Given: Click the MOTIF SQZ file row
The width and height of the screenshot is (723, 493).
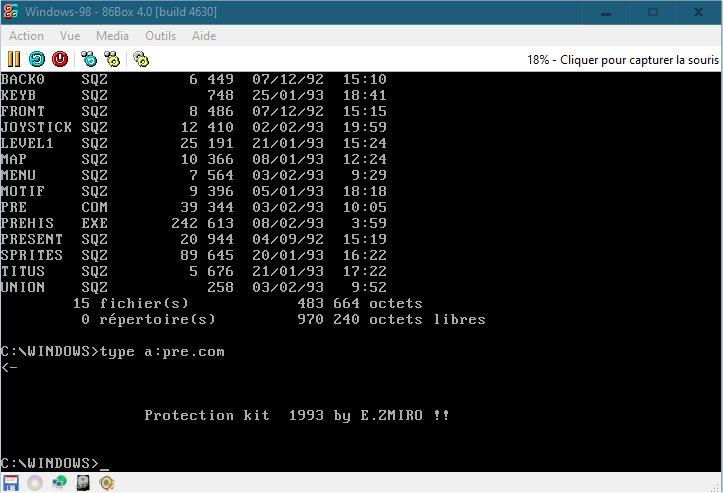Looking at the screenshot, I should tap(194, 191).
